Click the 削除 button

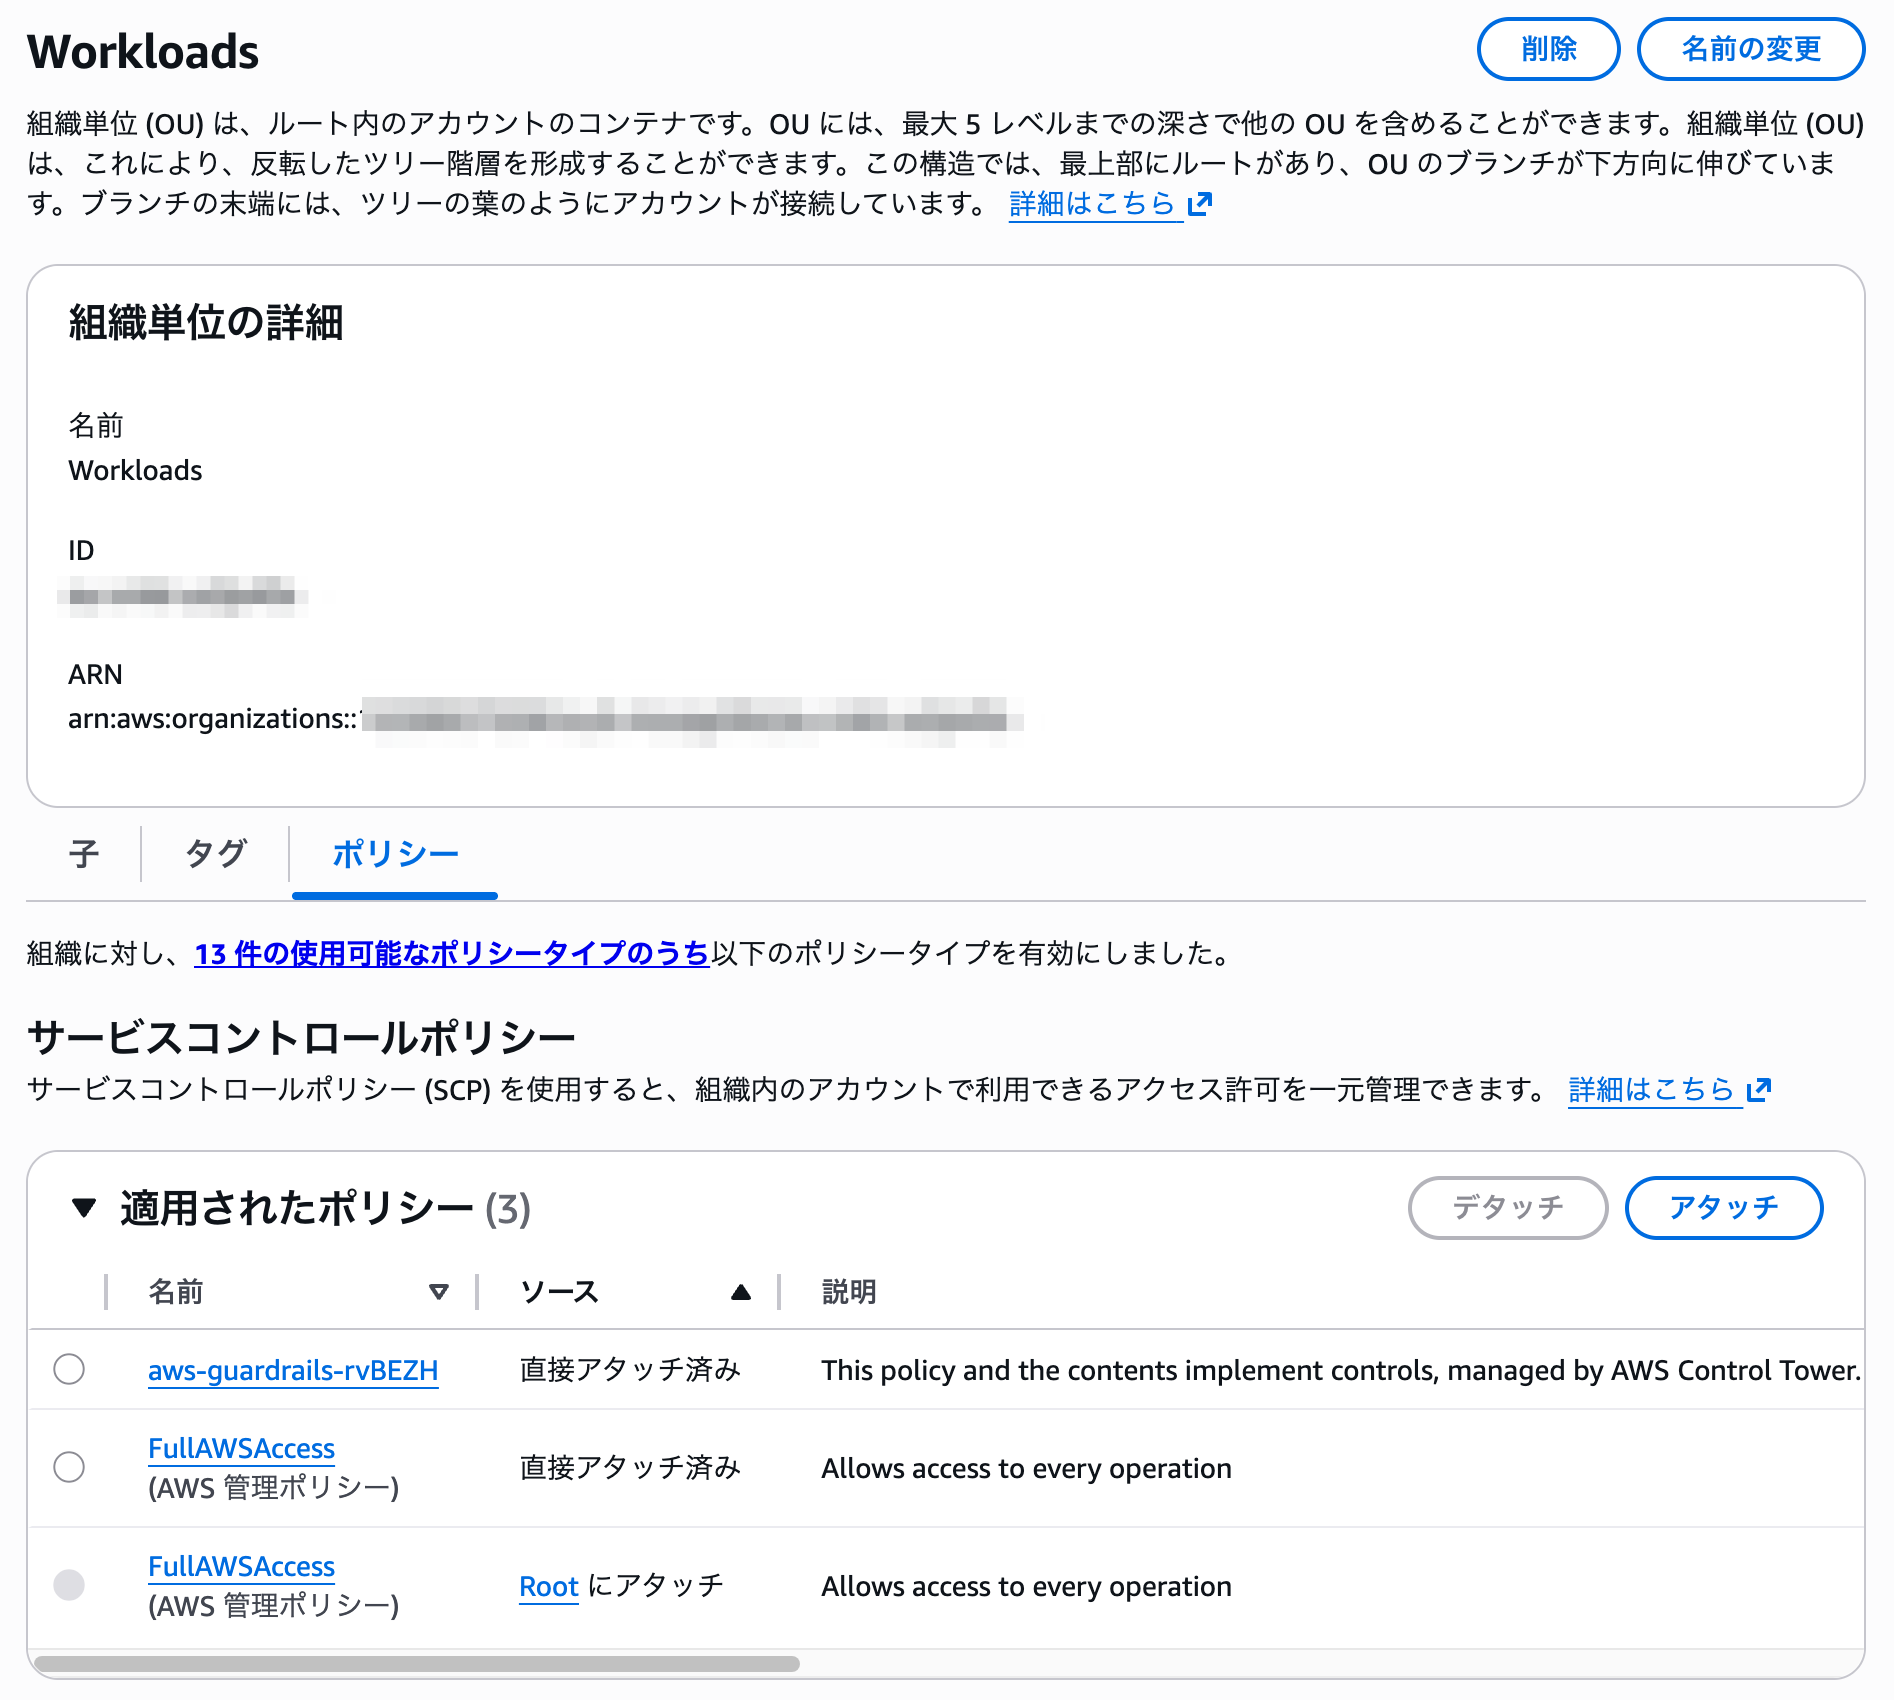click(1548, 49)
